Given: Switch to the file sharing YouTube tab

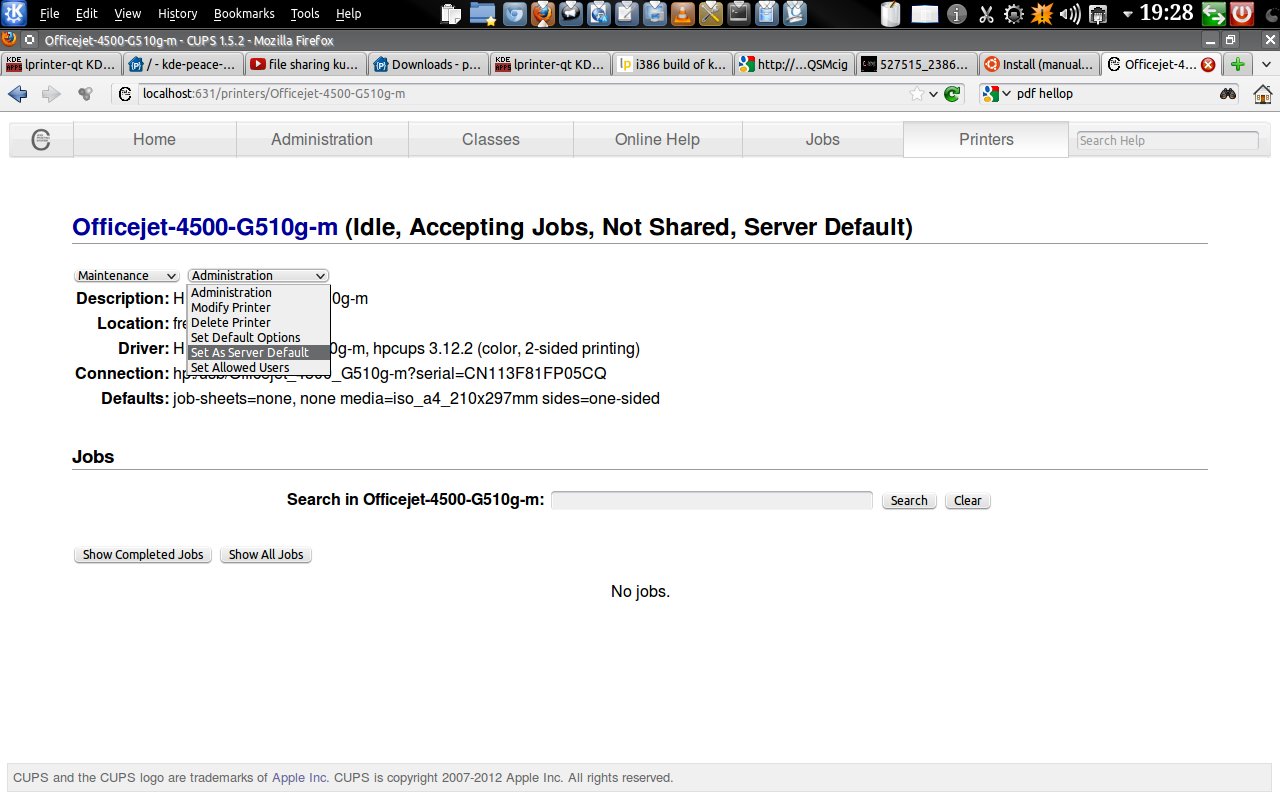Looking at the screenshot, I should pyautogui.click(x=305, y=64).
